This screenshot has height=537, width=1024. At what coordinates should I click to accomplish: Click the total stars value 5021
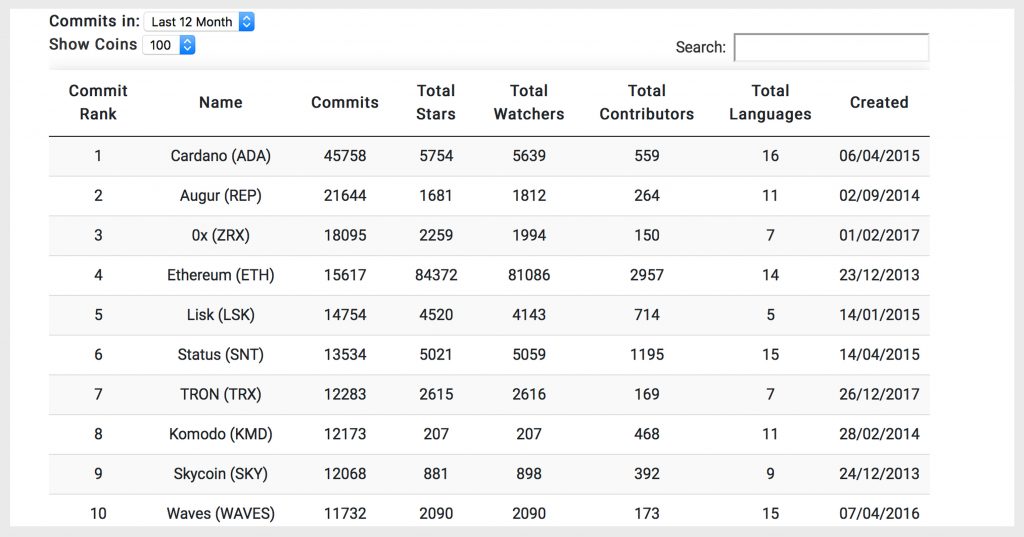pos(436,355)
